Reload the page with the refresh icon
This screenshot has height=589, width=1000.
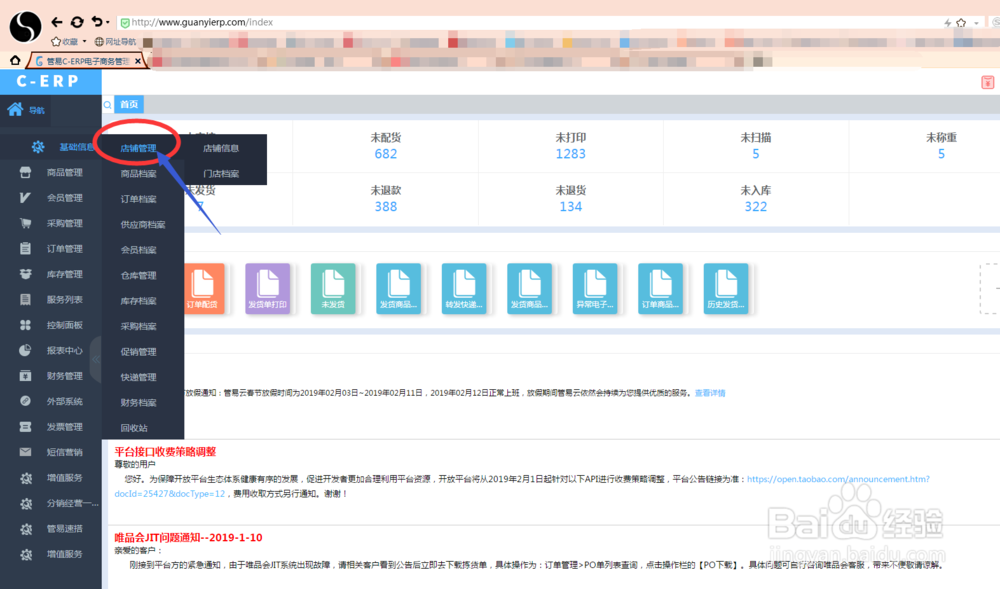(x=77, y=22)
